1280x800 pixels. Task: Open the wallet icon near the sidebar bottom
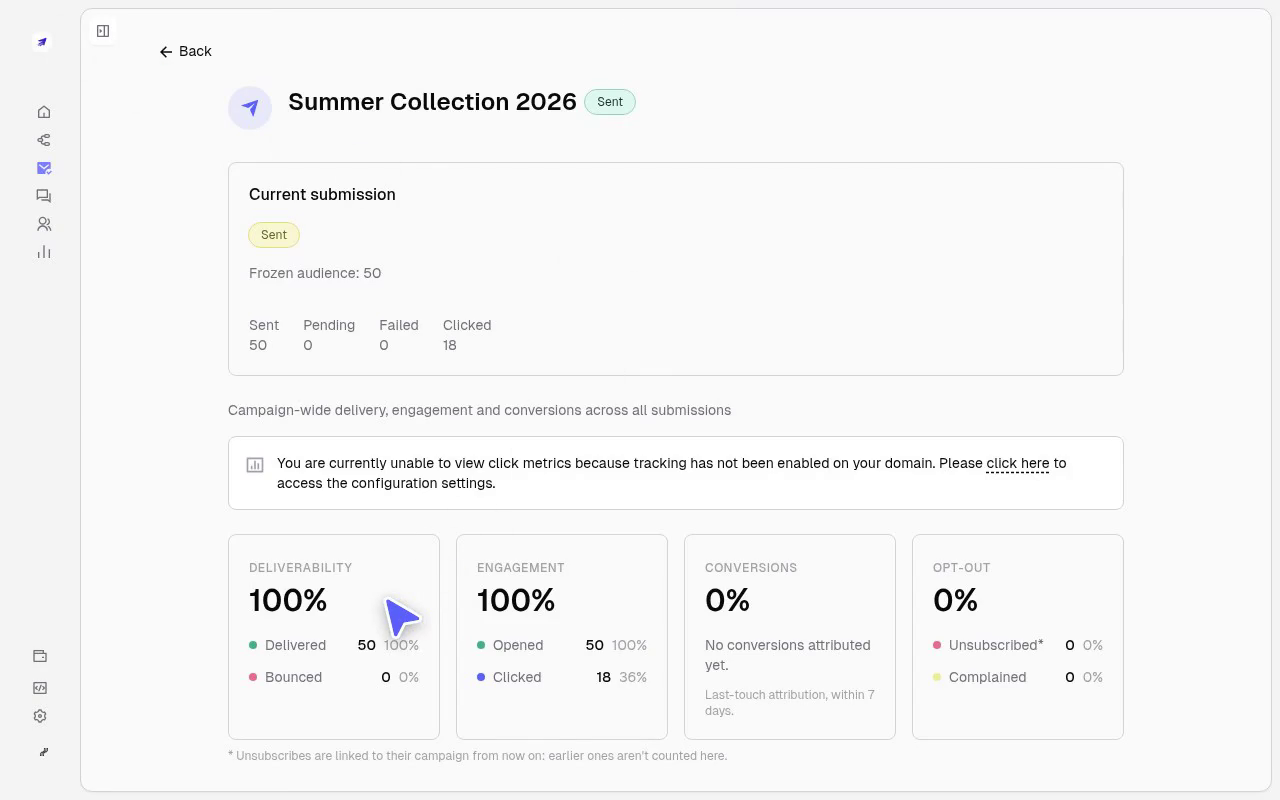[40, 656]
